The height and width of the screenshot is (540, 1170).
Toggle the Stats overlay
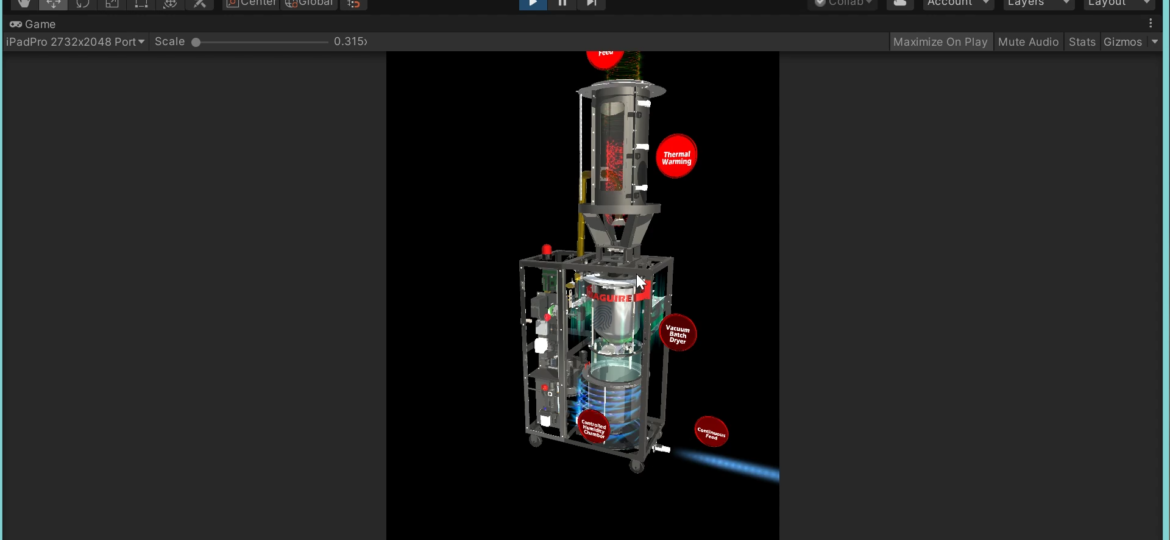click(1081, 42)
